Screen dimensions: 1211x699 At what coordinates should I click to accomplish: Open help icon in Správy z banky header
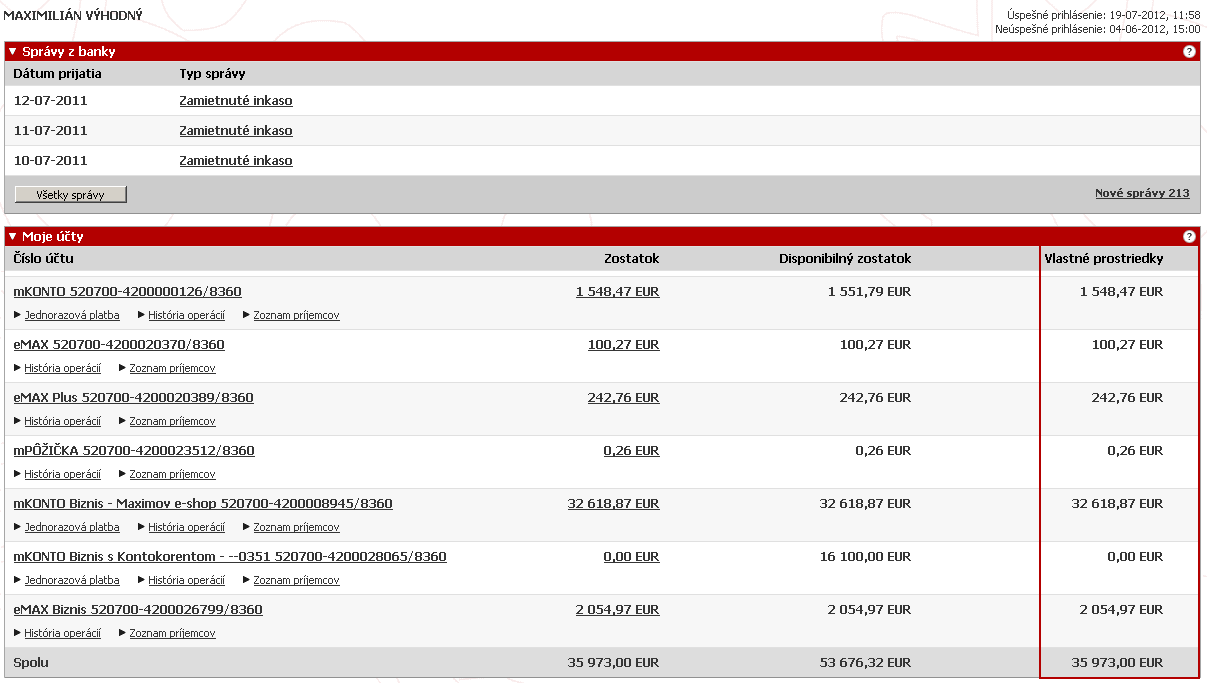click(x=1189, y=51)
